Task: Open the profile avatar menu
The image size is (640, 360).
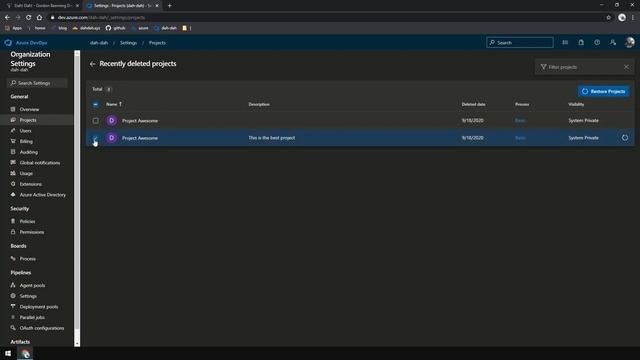Action: point(629,42)
